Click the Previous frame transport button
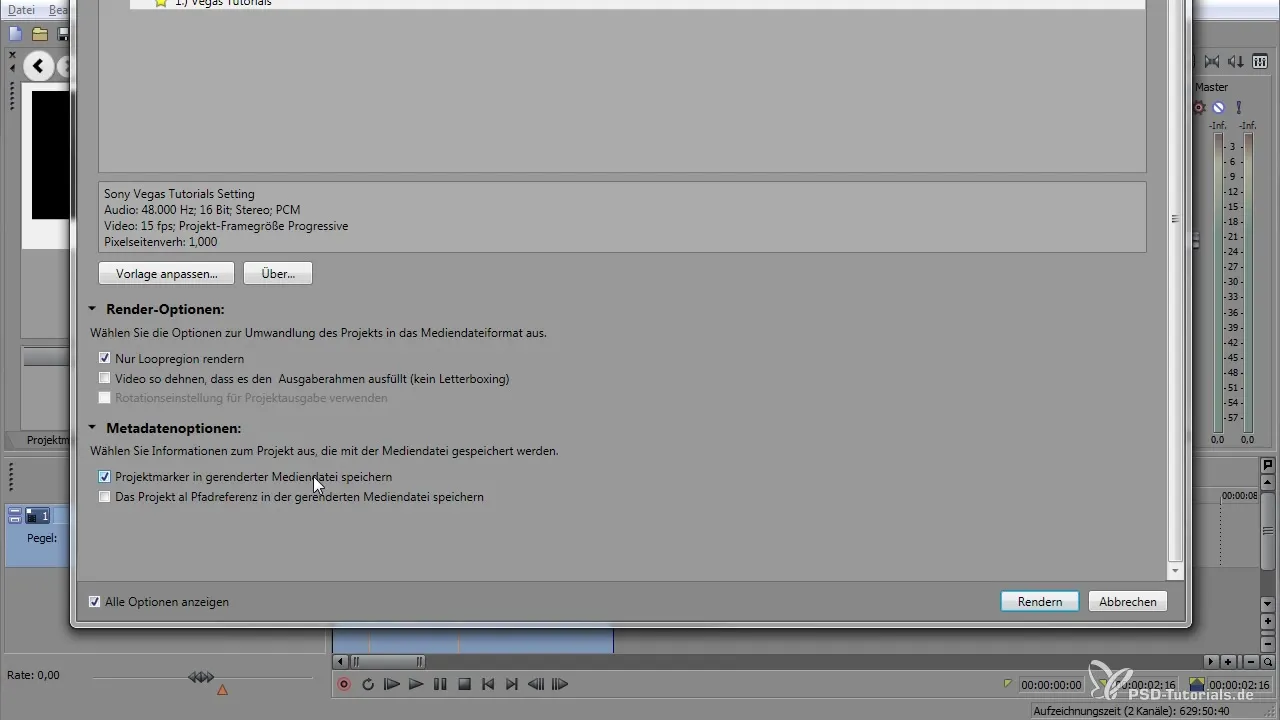1280x720 pixels. tap(536, 684)
